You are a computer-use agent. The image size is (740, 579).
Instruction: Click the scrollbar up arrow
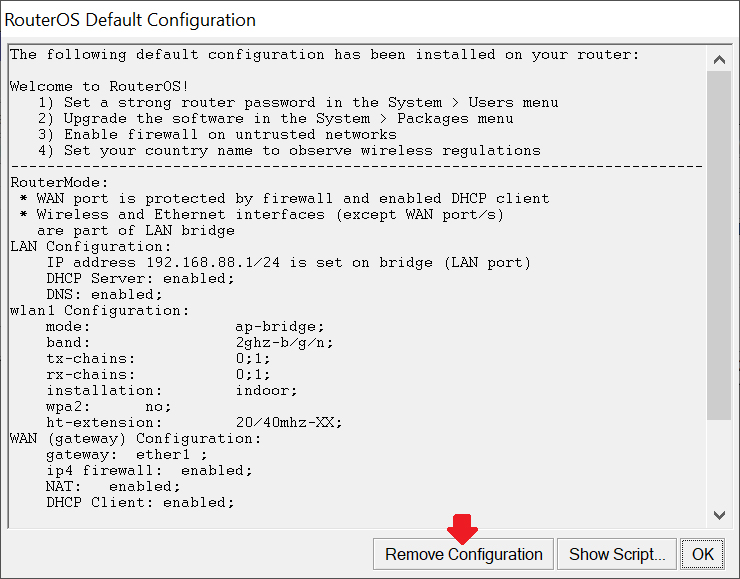[x=719, y=59]
